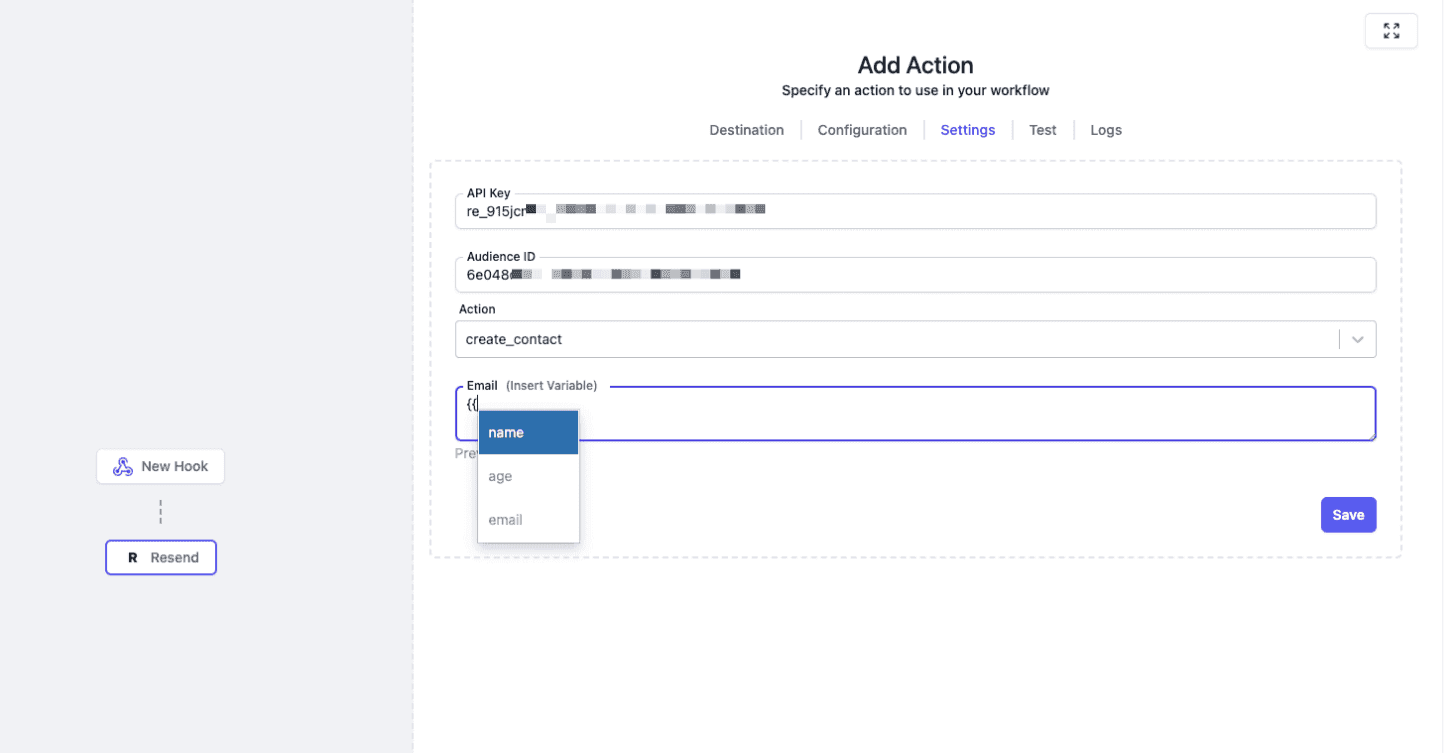
Task: Open the Action create_contact dropdown
Action: pos(915,339)
